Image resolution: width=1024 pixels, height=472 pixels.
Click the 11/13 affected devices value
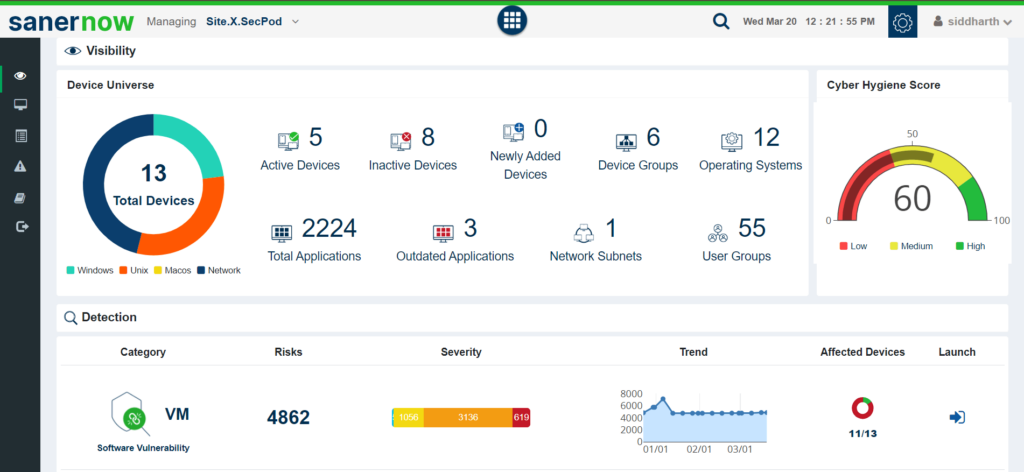click(862, 433)
